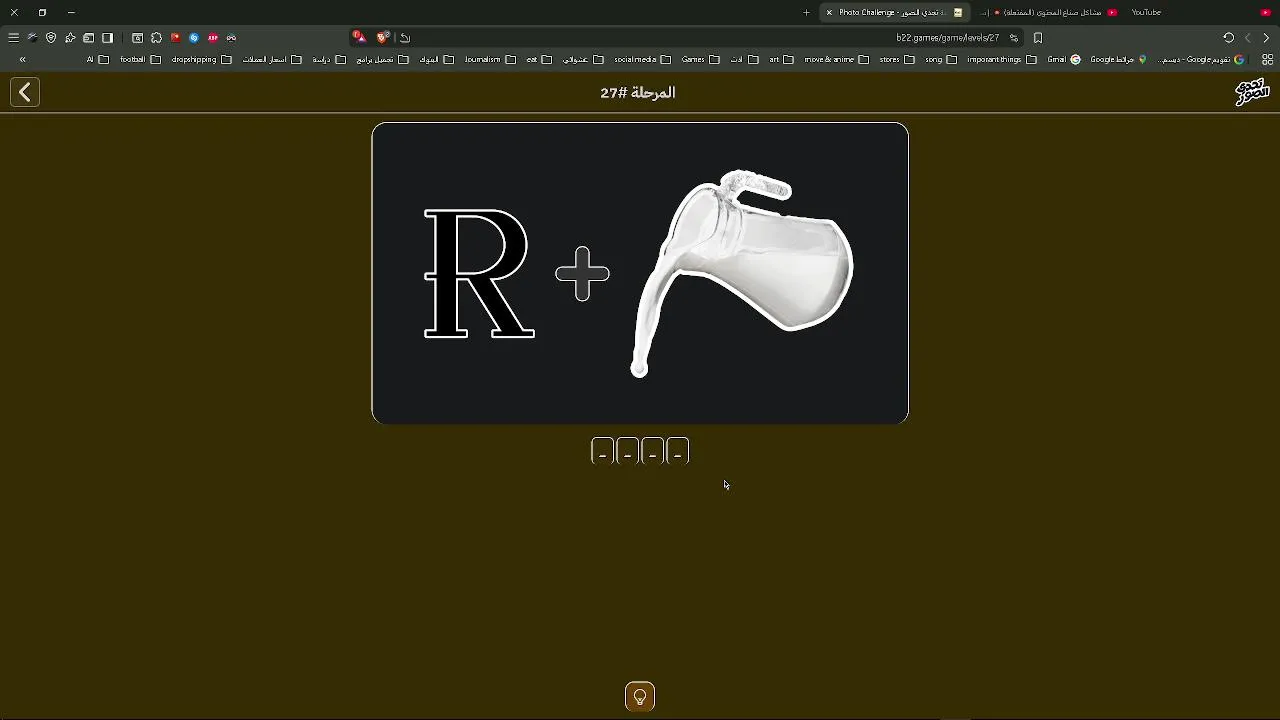
Task: Open the pinned red YouTube tab icon
Action: click(1265, 12)
